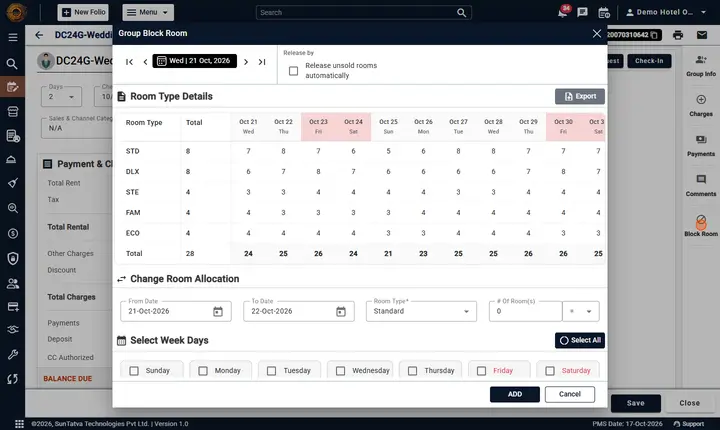Expand the Demo Hotel user dropdown
720x430 pixels.
666,12
